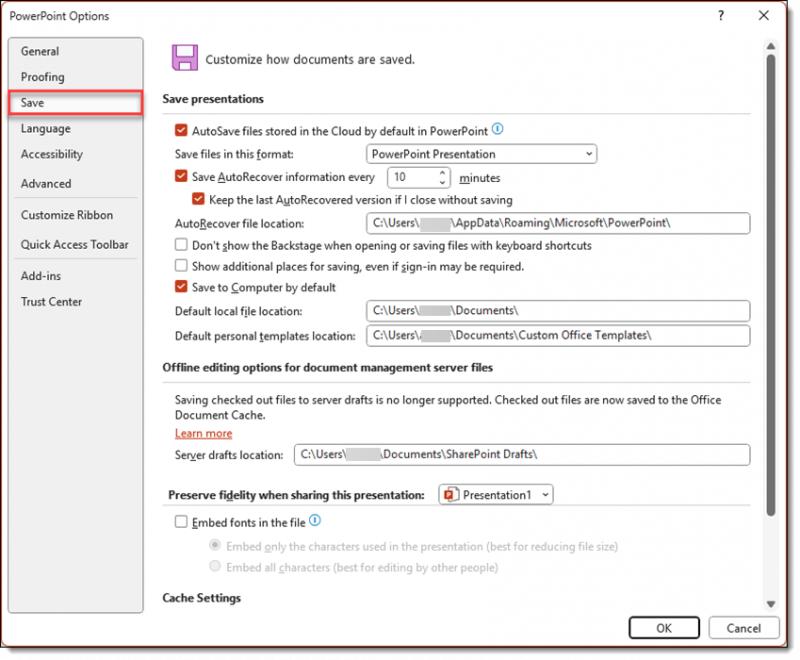800x660 pixels.
Task: Decrease AutoRecover minutes with down arrow
Action: coord(442,182)
